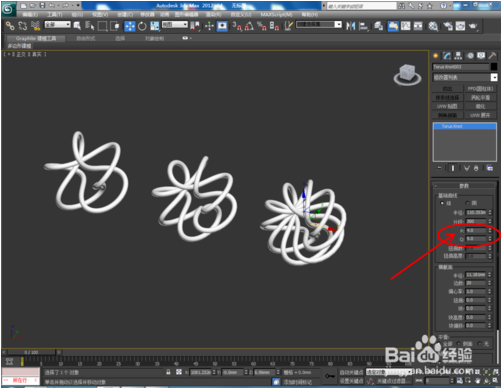Open the Curve Editor
The width and height of the screenshot is (503, 389).
(x=406, y=26)
